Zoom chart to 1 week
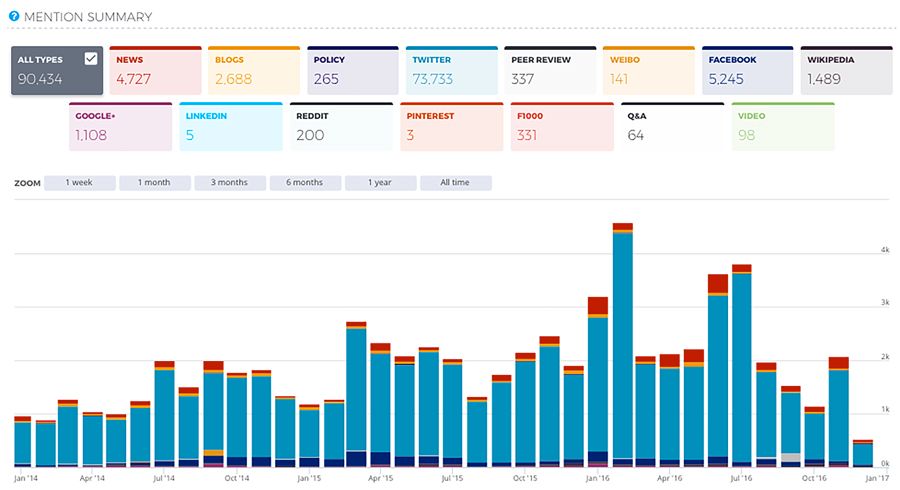The width and height of the screenshot is (900, 490). 80,183
